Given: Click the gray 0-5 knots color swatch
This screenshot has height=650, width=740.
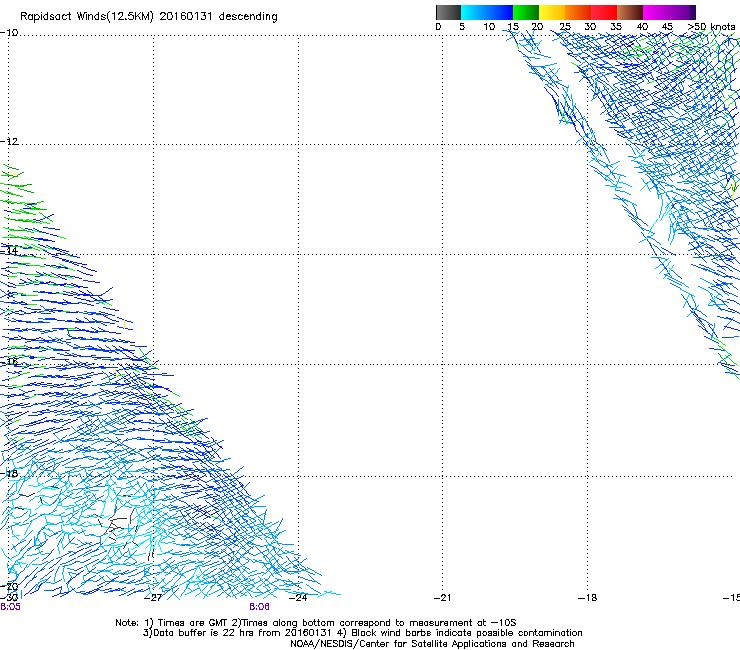Looking at the screenshot, I should click(x=448, y=12).
